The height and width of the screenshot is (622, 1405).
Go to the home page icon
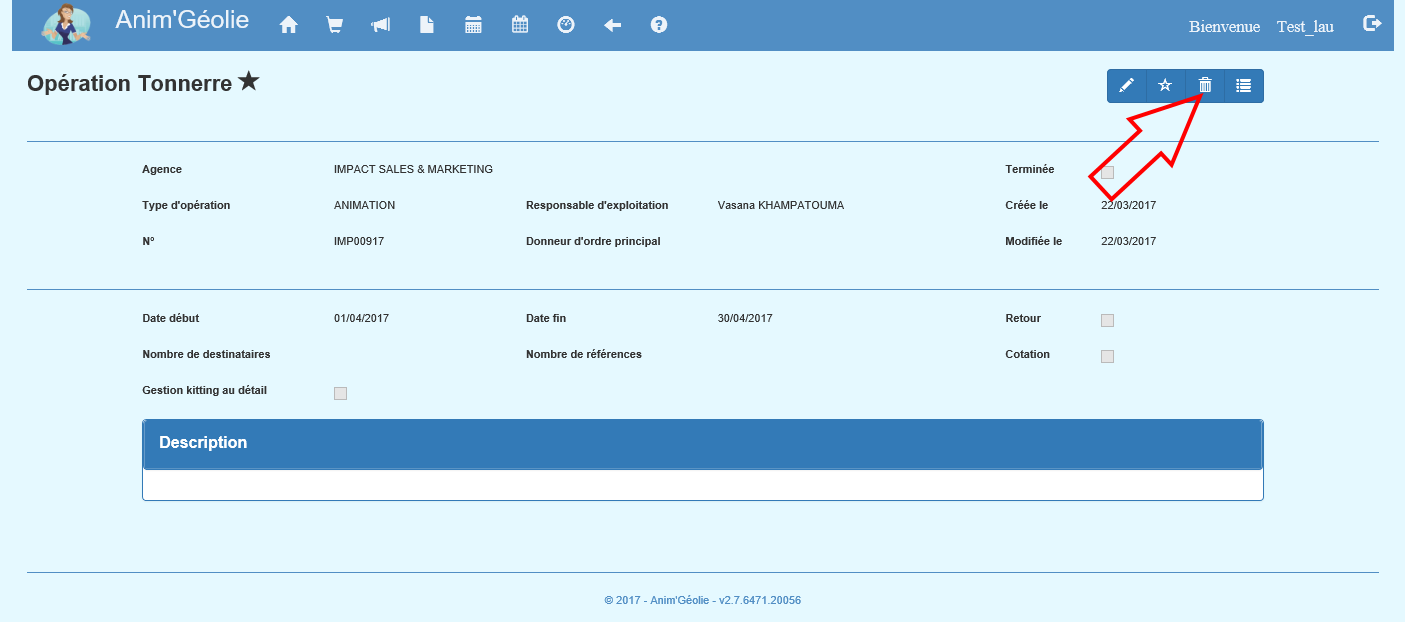coord(289,26)
